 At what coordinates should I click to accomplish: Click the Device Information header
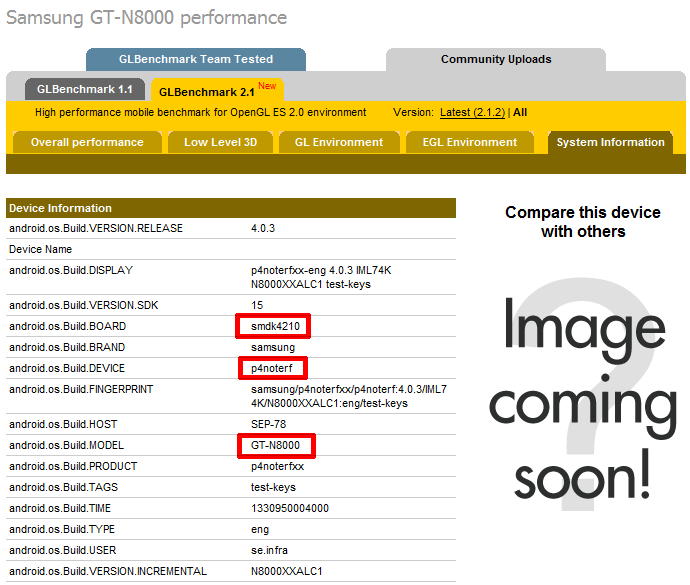[x=231, y=208]
